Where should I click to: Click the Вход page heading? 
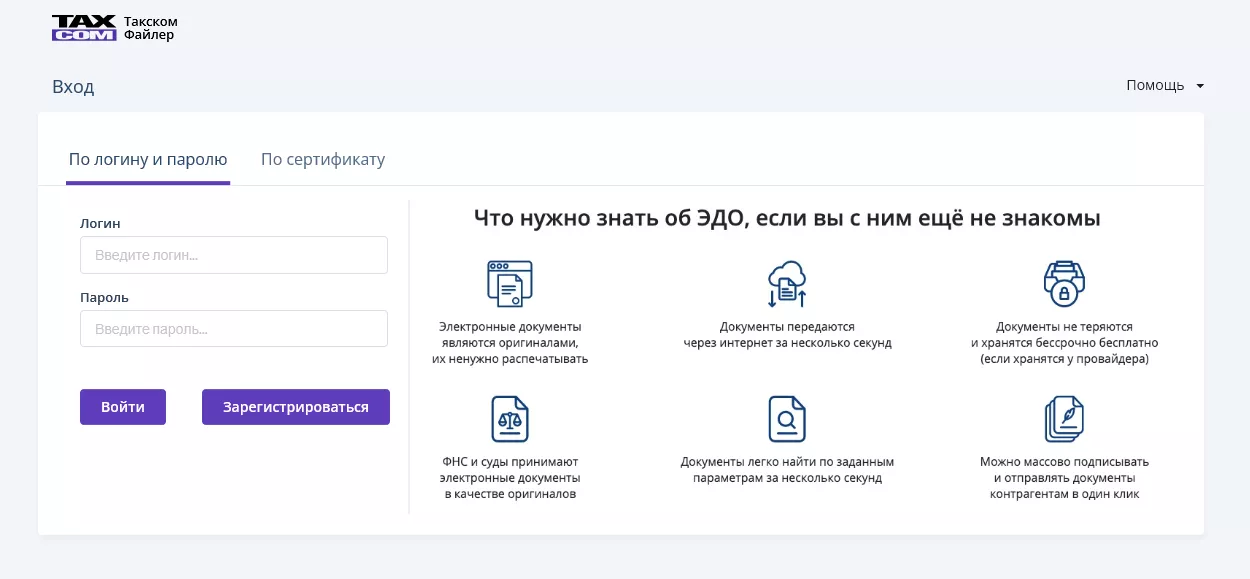pyautogui.click(x=73, y=87)
